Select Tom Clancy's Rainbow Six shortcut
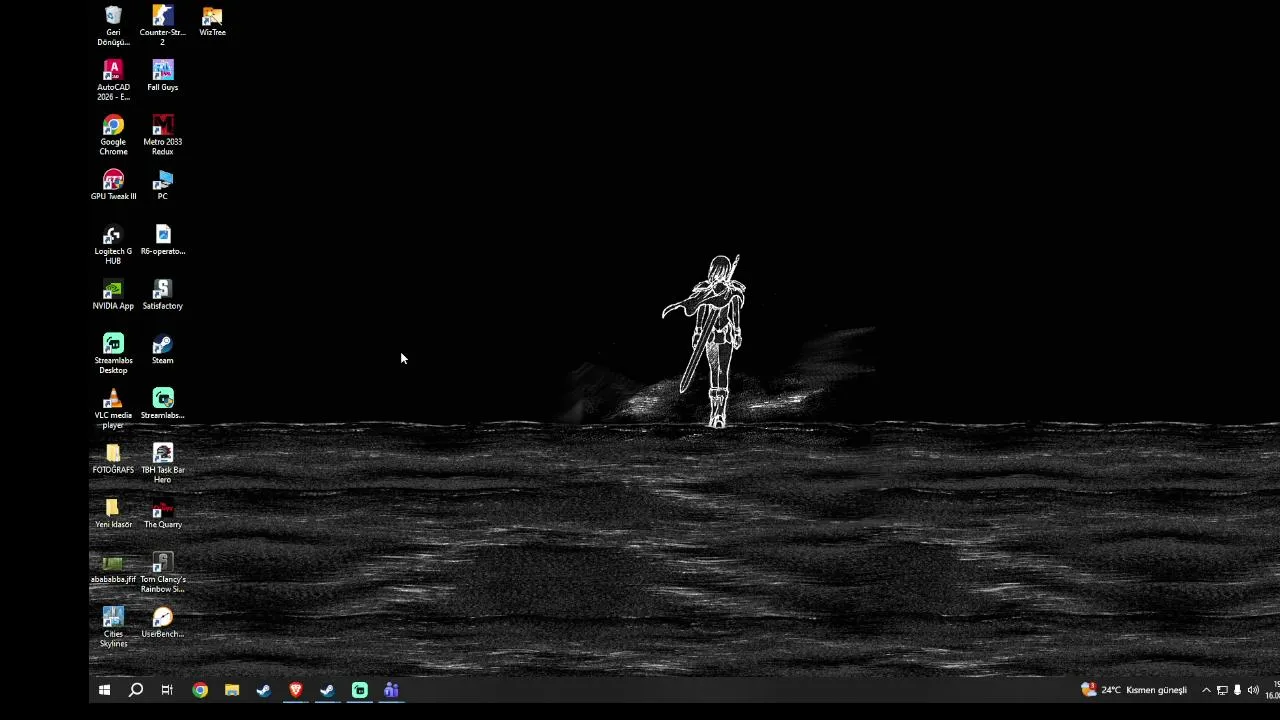 162,573
